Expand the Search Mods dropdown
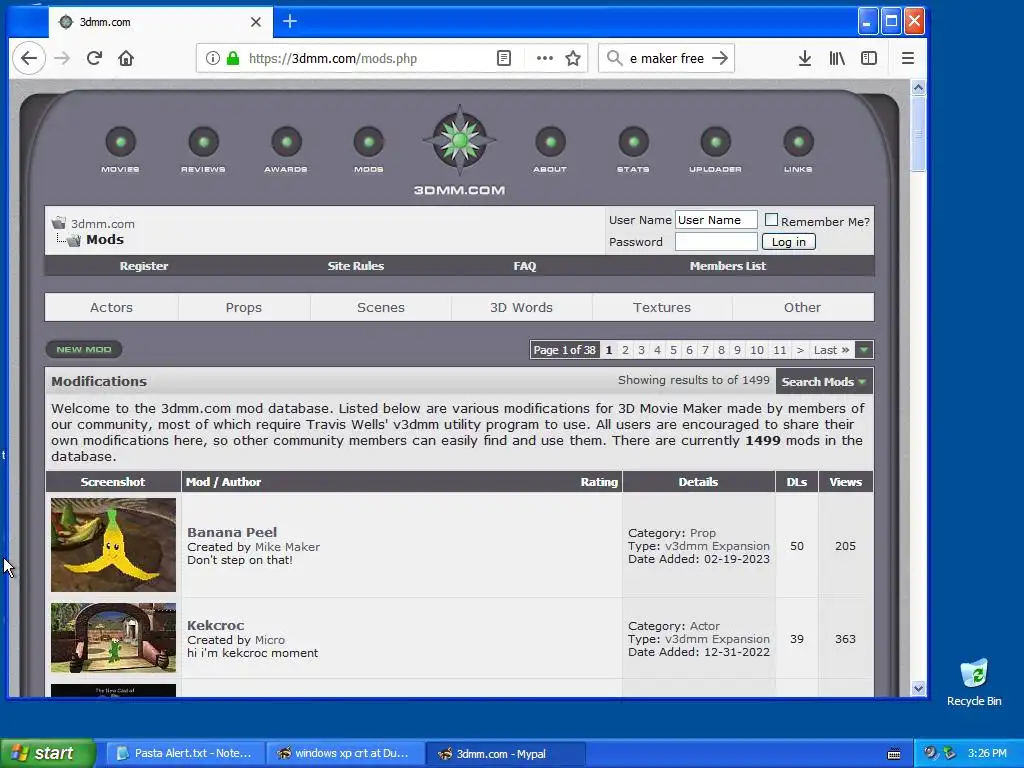This screenshot has height=768, width=1024. [824, 382]
